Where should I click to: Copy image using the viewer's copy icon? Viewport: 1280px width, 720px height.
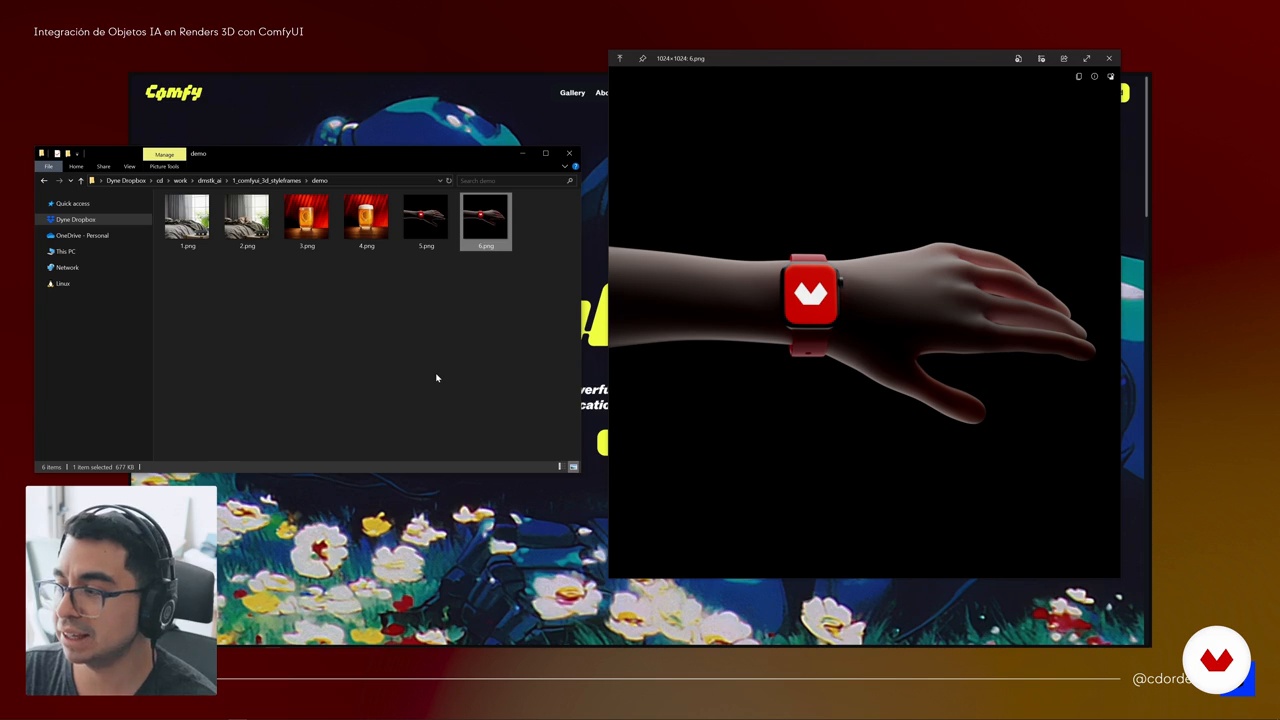point(1078,77)
